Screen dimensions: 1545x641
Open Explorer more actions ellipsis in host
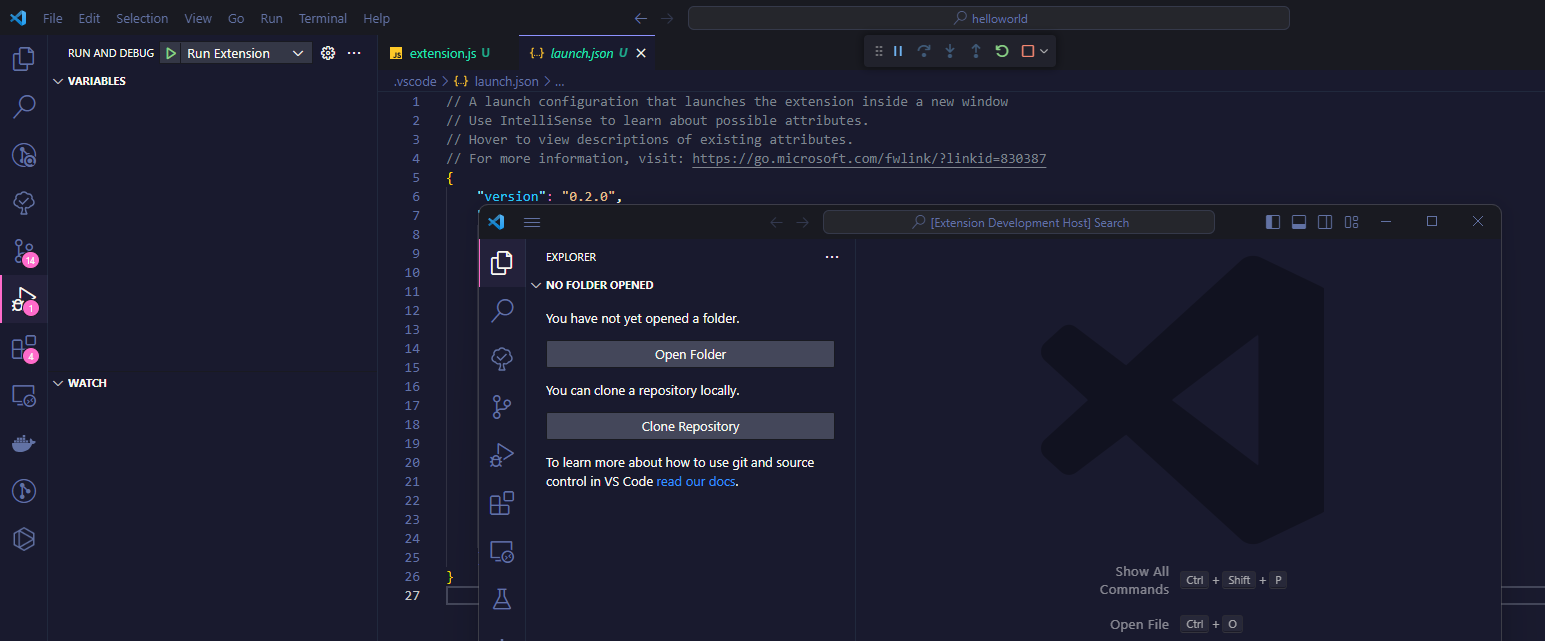(x=832, y=257)
